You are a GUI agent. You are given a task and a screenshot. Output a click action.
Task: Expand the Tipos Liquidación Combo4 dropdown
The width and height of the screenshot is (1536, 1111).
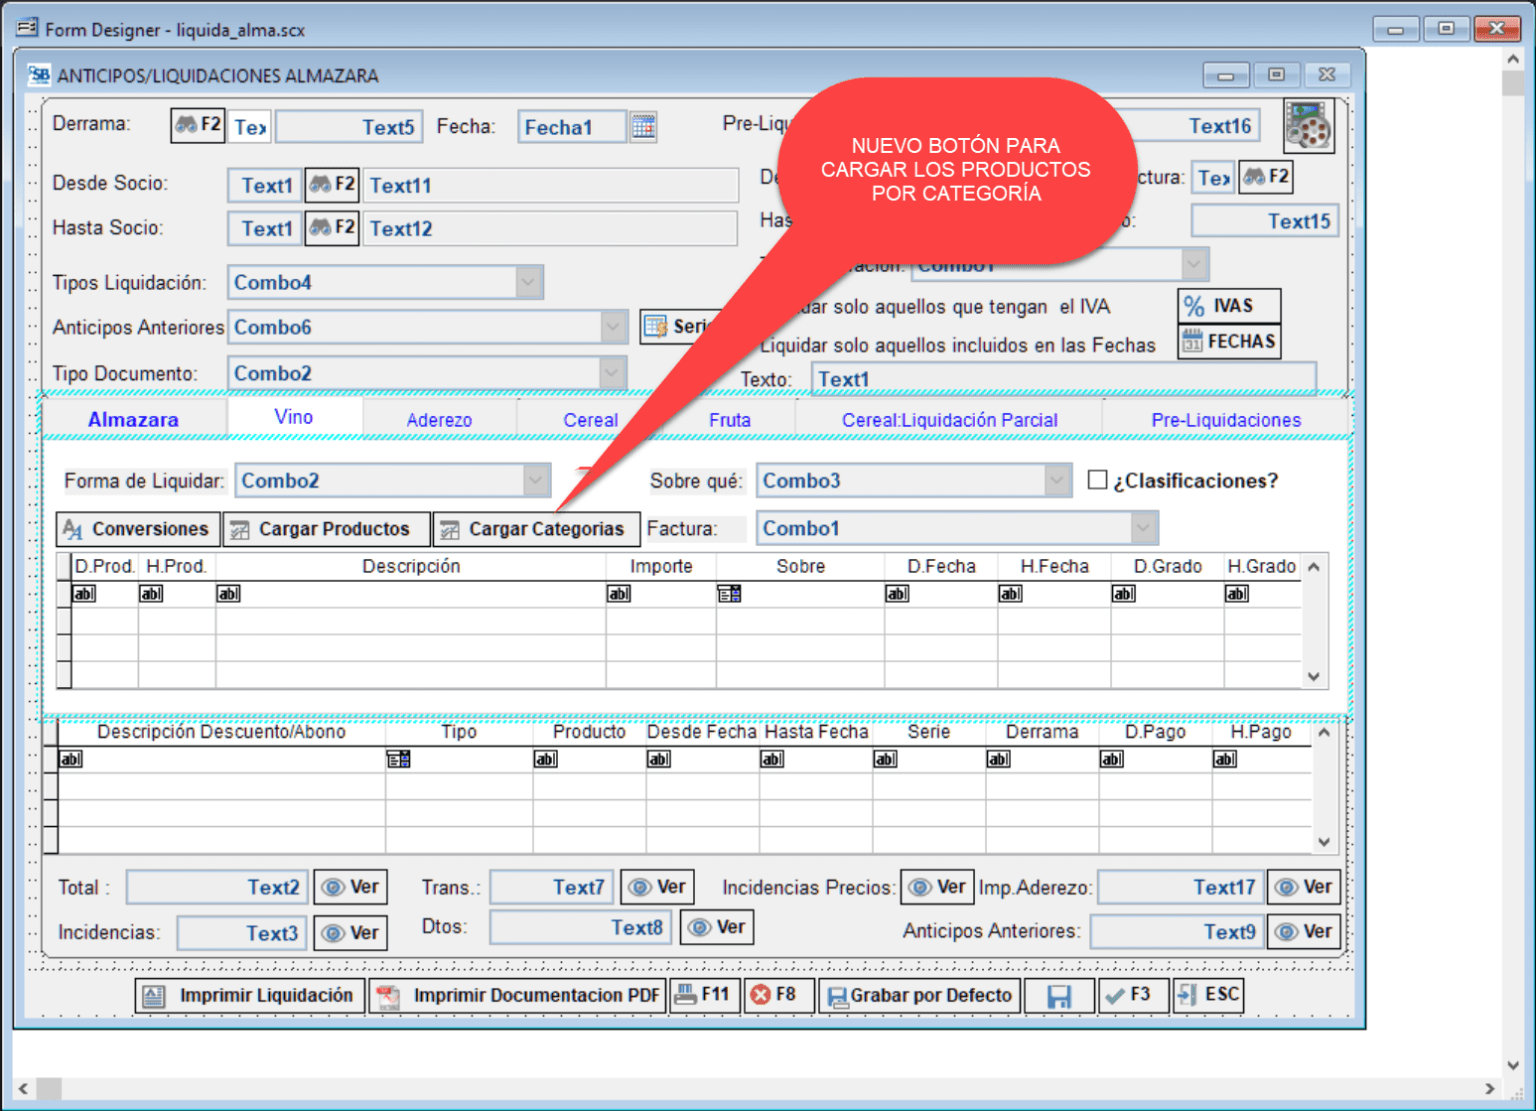(x=529, y=283)
